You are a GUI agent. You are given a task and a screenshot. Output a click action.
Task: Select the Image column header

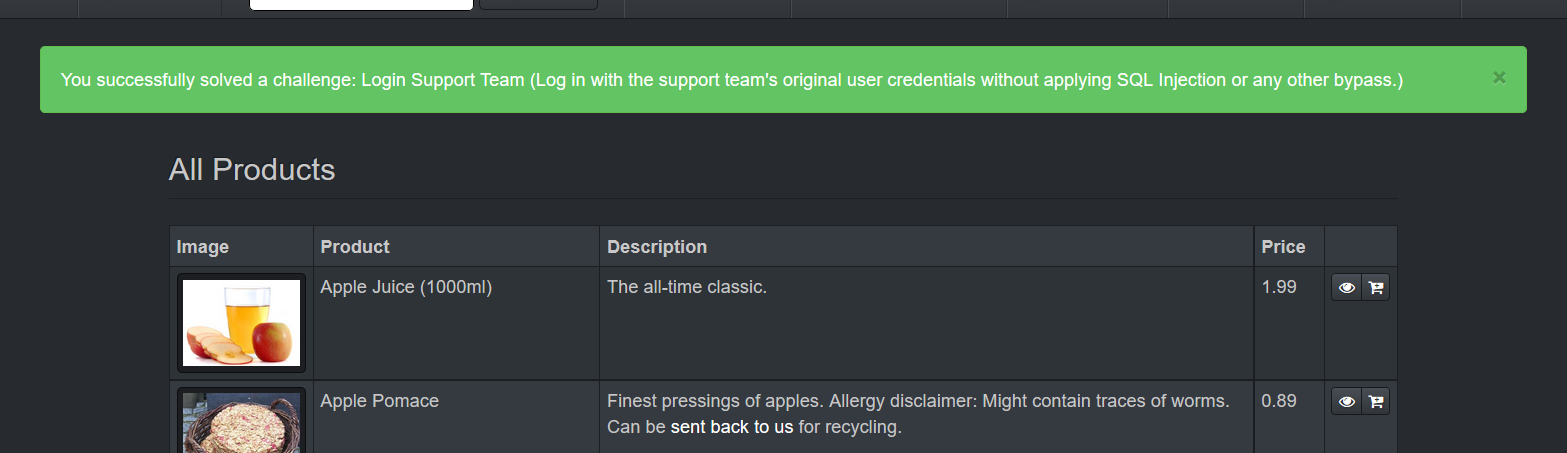coord(203,247)
